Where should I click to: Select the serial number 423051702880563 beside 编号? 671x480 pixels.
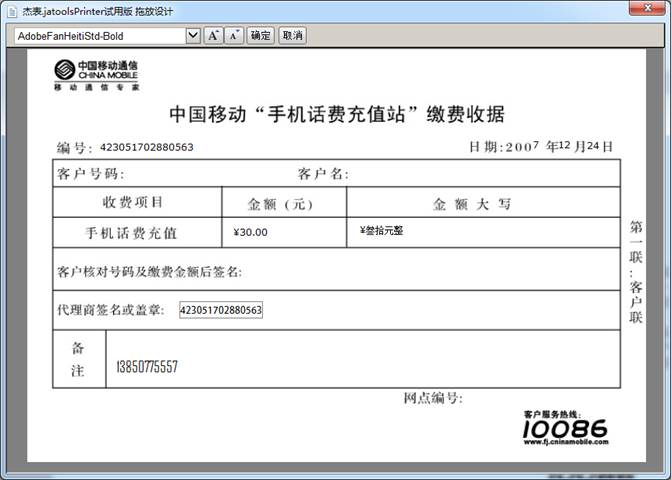(x=147, y=147)
